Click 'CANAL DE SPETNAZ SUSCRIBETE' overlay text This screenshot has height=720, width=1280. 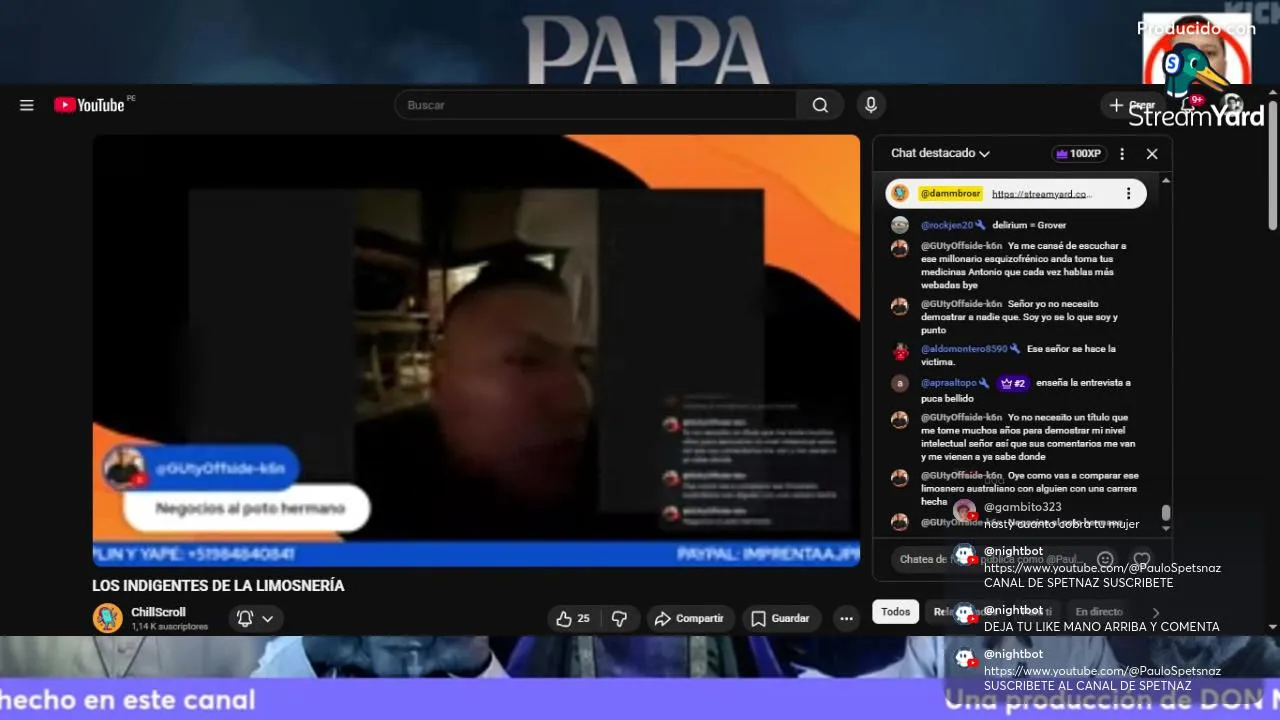point(1078,583)
